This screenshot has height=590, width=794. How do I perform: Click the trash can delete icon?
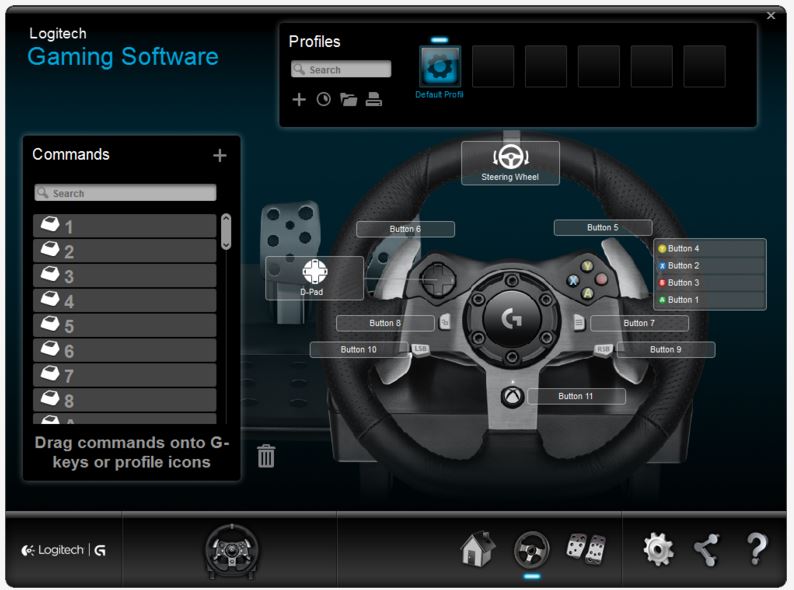(266, 456)
